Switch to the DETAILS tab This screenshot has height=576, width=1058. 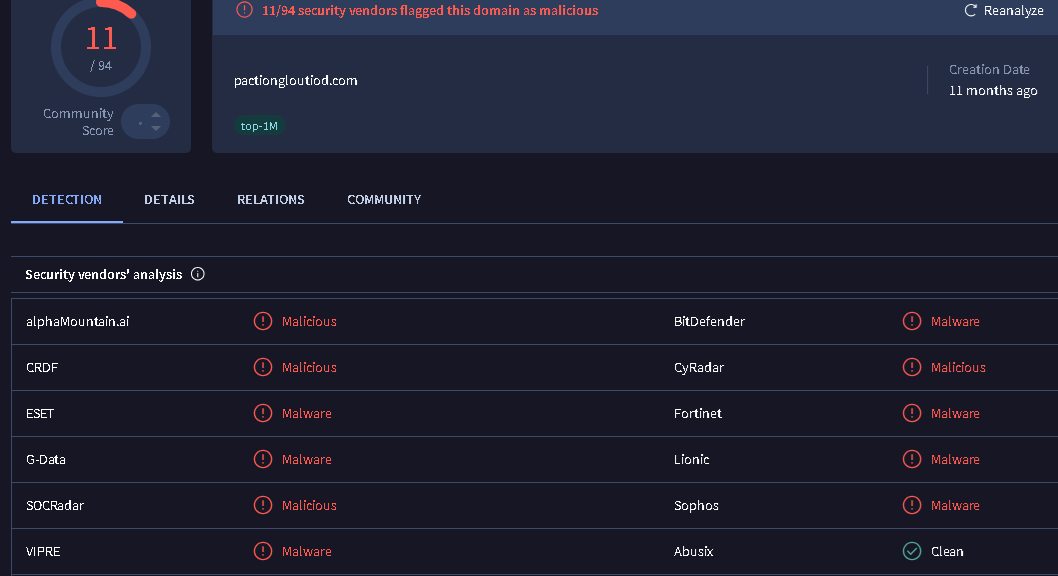click(x=169, y=199)
